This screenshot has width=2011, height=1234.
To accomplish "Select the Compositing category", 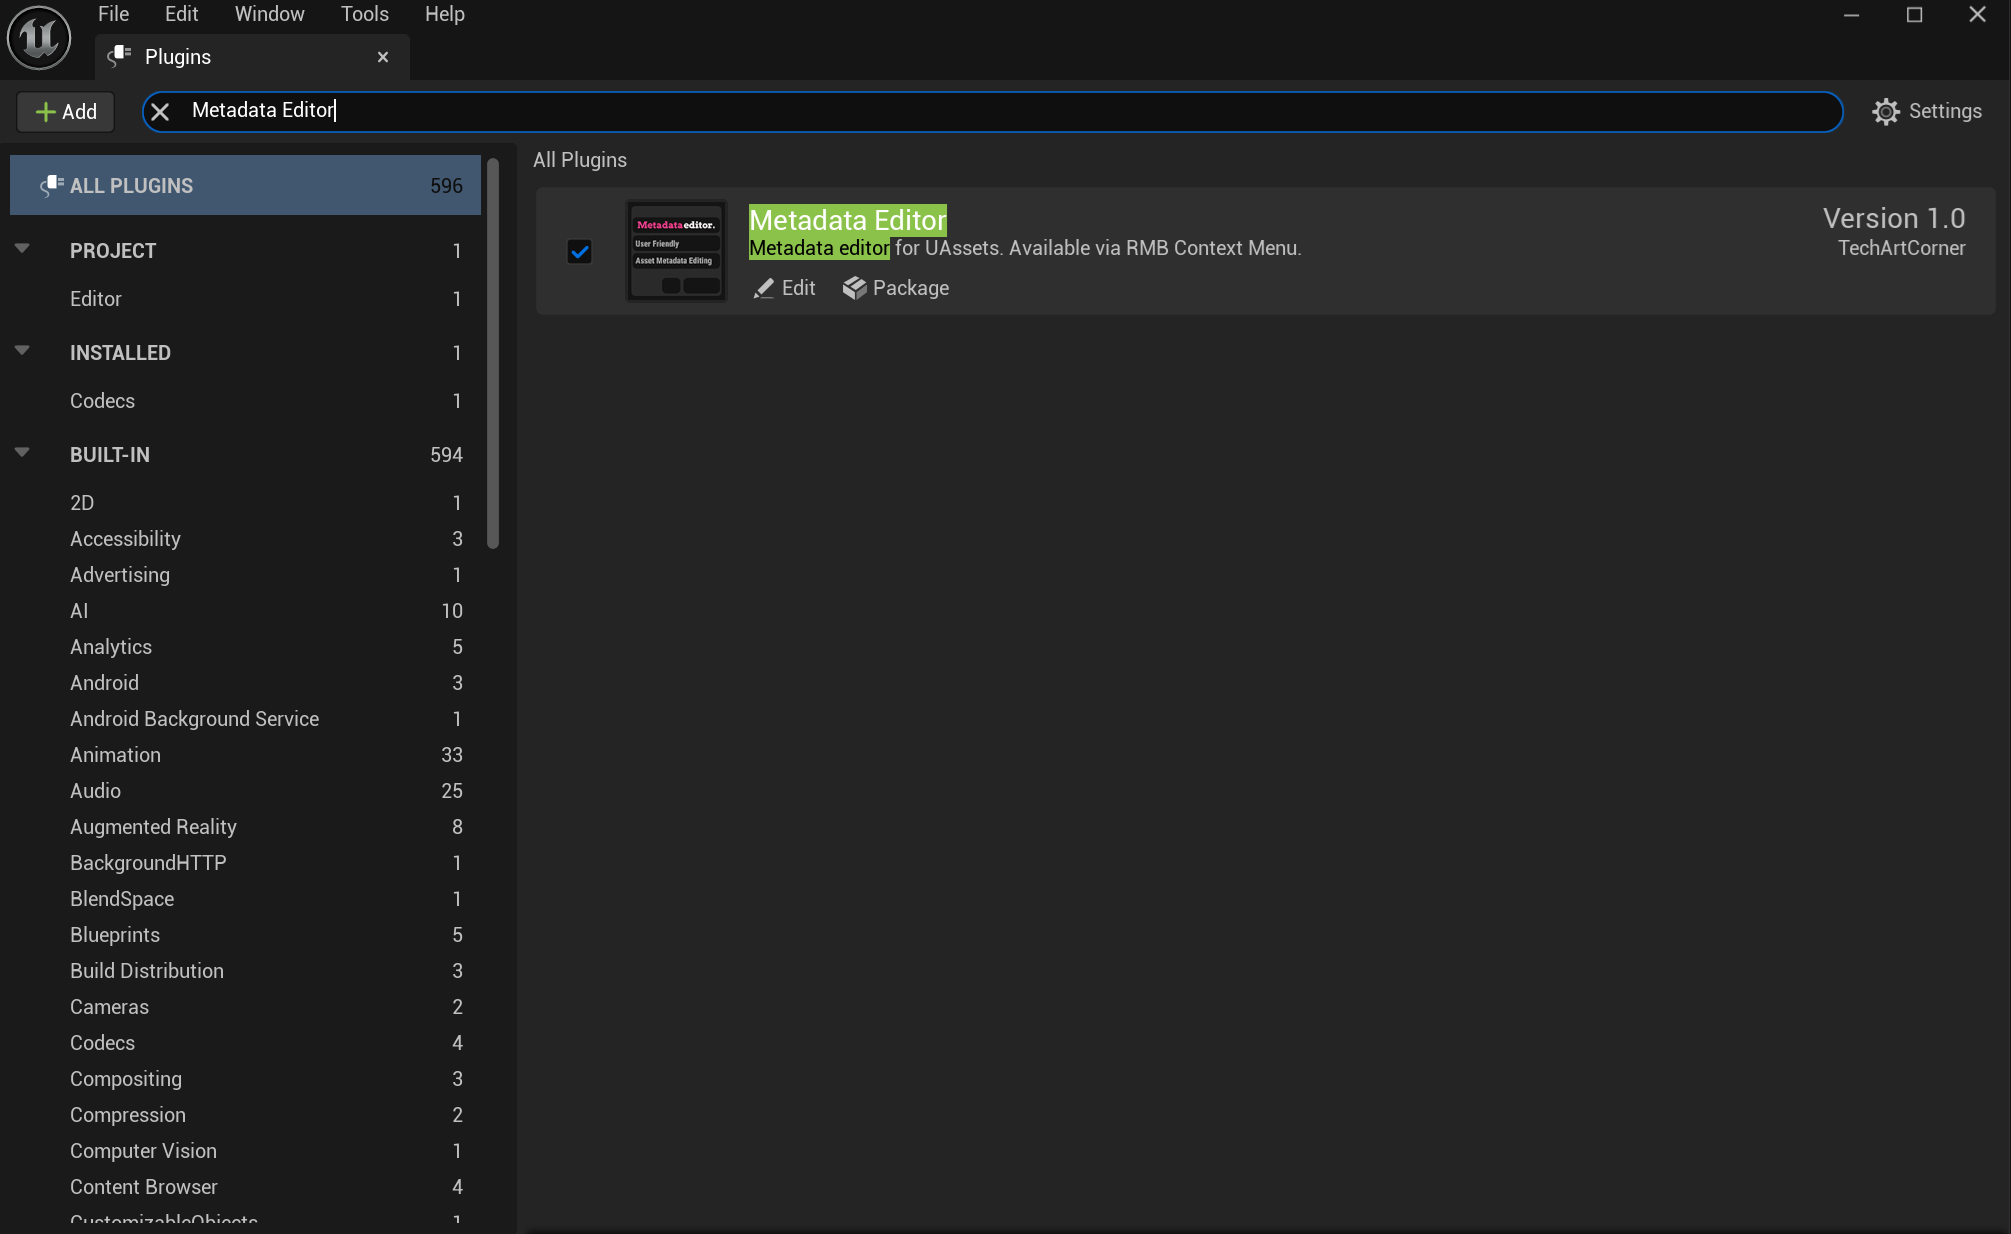I will point(245,1079).
